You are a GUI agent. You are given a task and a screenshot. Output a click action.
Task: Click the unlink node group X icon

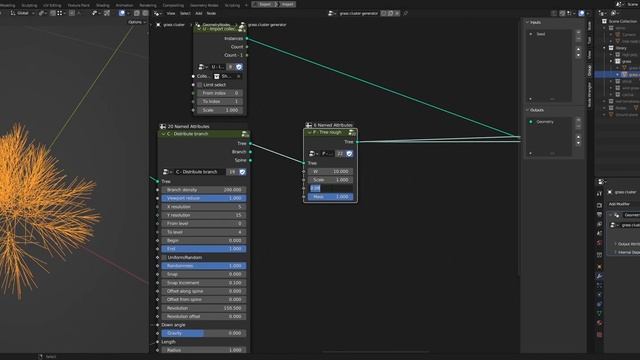tap(397, 13)
